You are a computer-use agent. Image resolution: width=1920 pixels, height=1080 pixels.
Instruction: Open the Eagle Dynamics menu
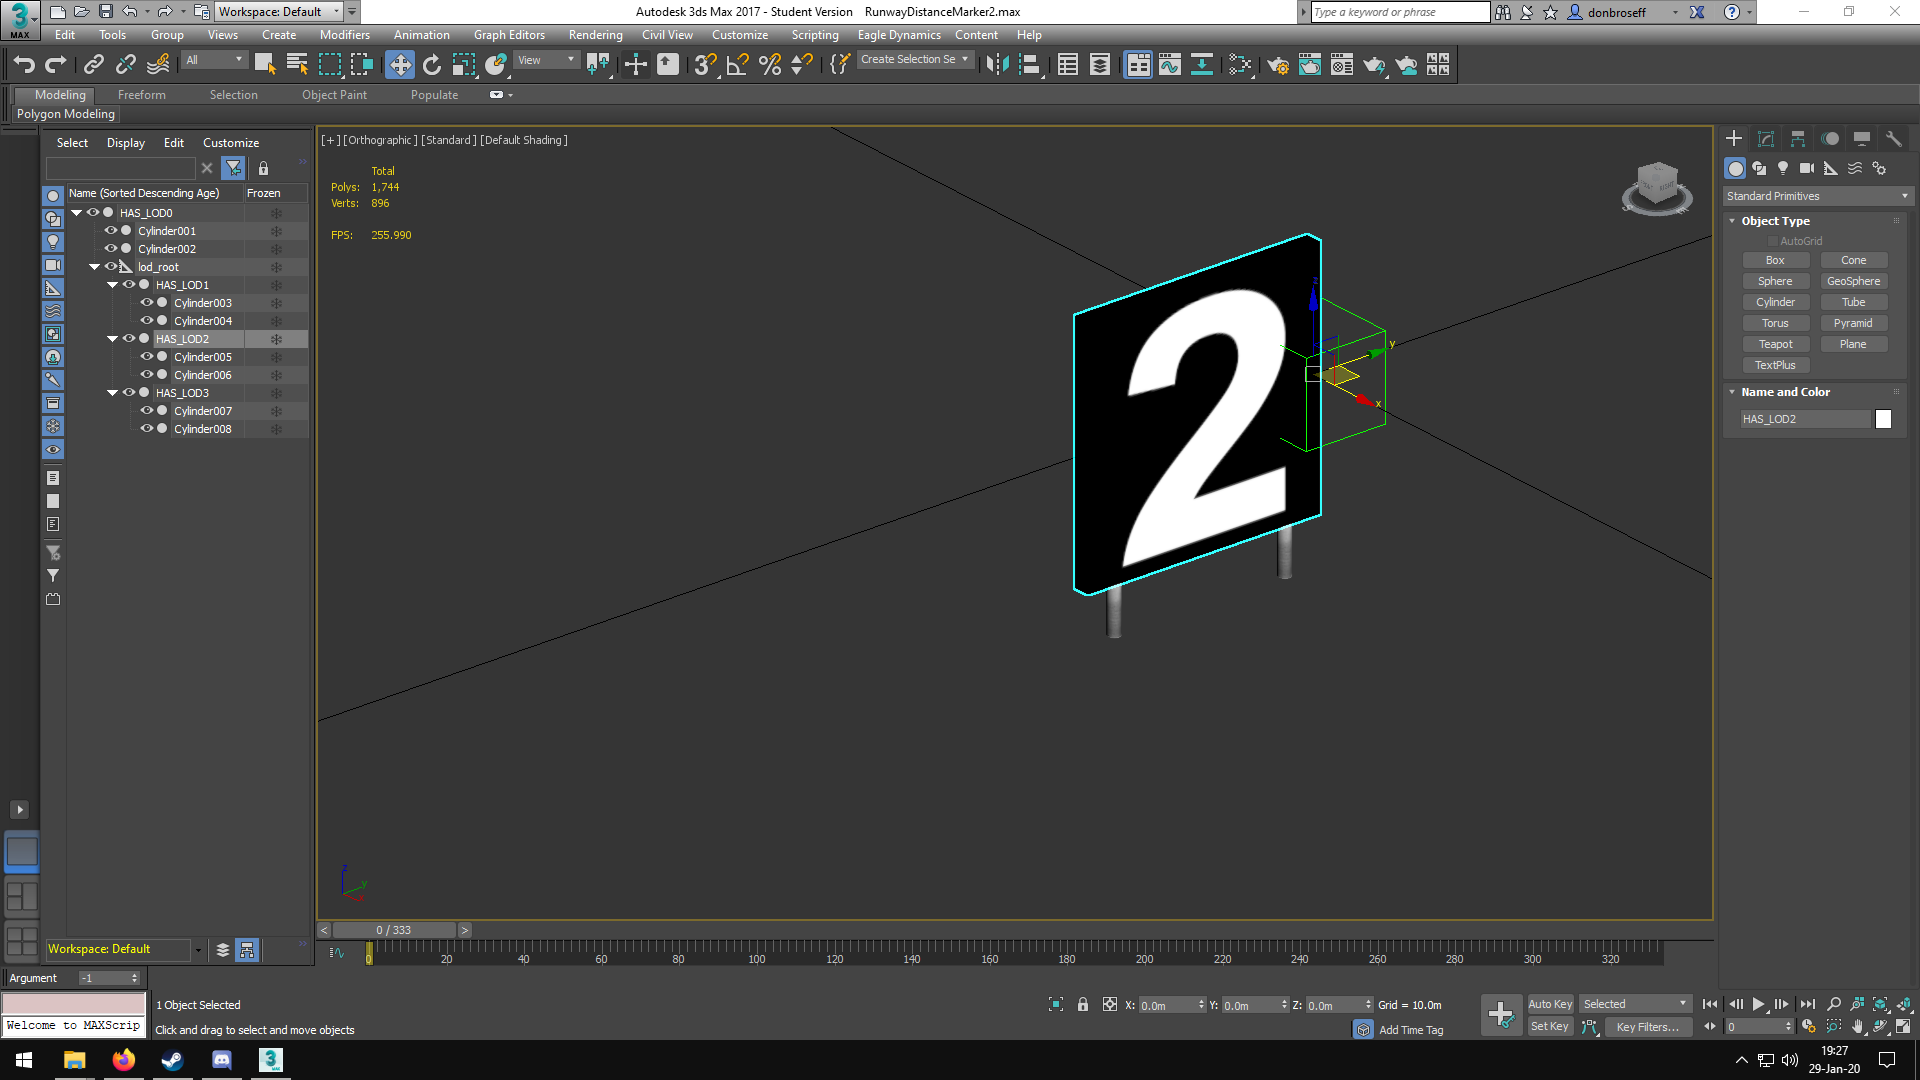pyautogui.click(x=899, y=35)
